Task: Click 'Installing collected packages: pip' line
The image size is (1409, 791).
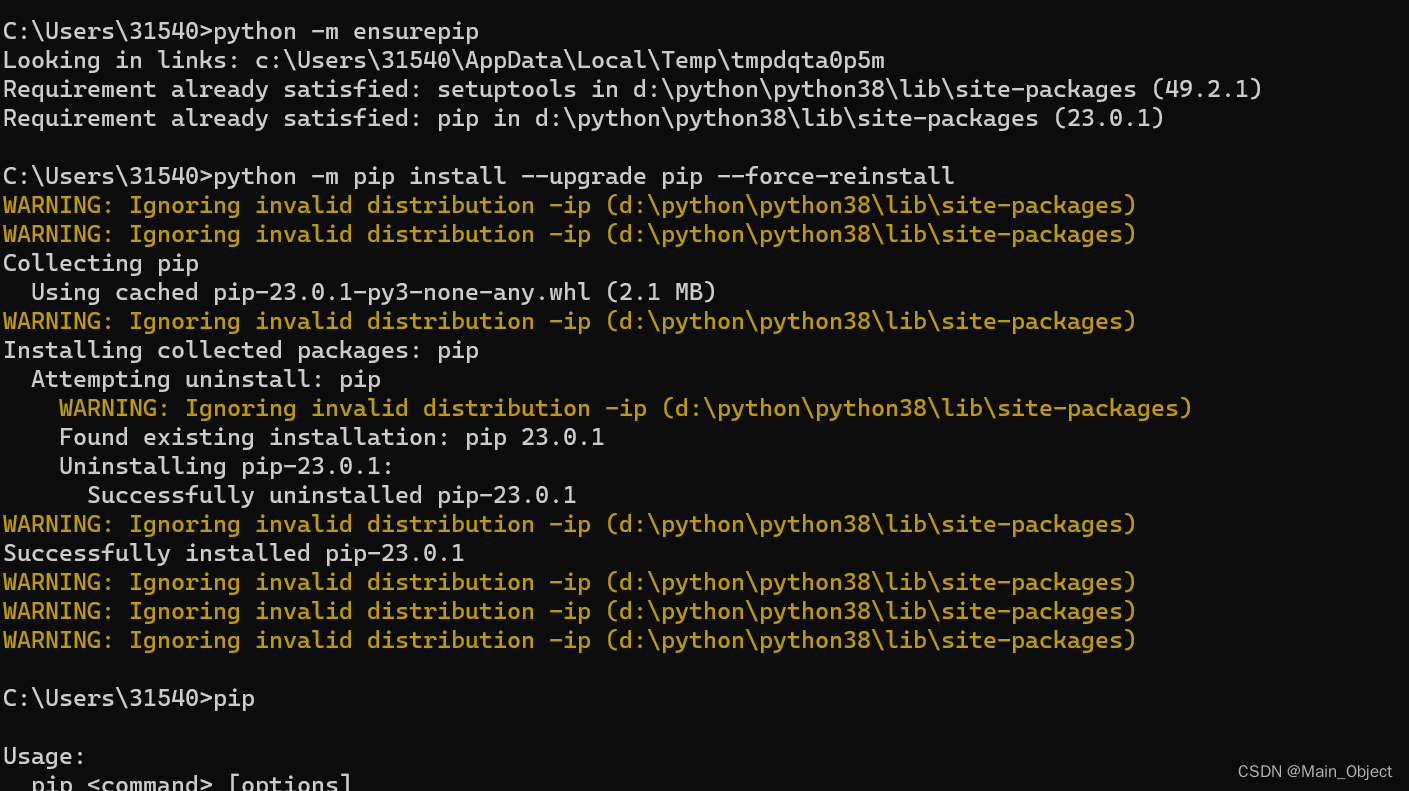Action: pyautogui.click(x=241, y=350)
